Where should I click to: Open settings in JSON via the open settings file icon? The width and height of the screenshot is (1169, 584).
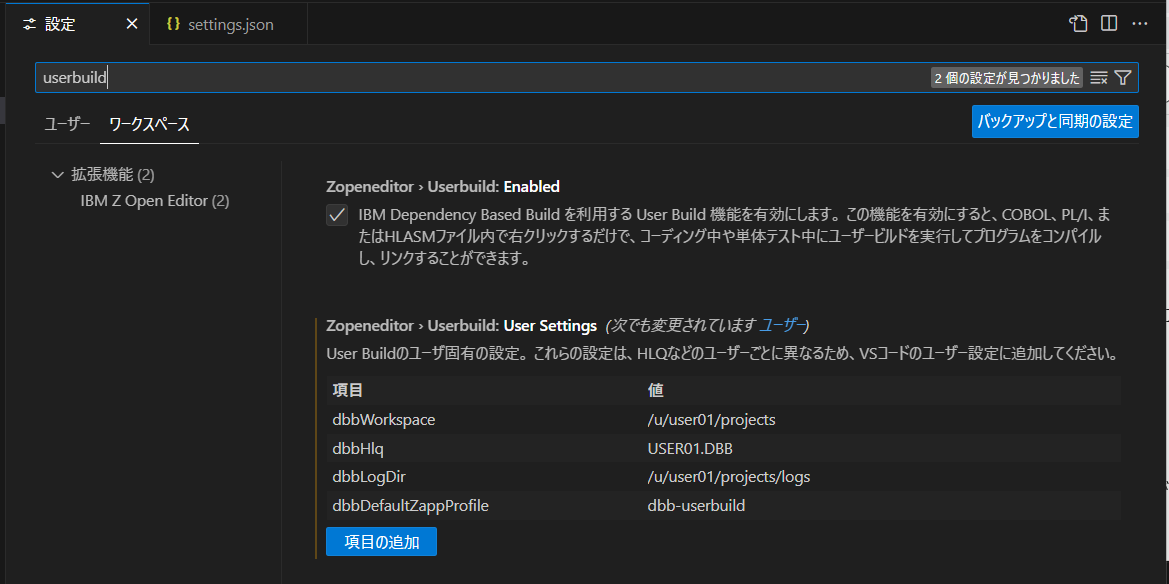coord(1077,23)
